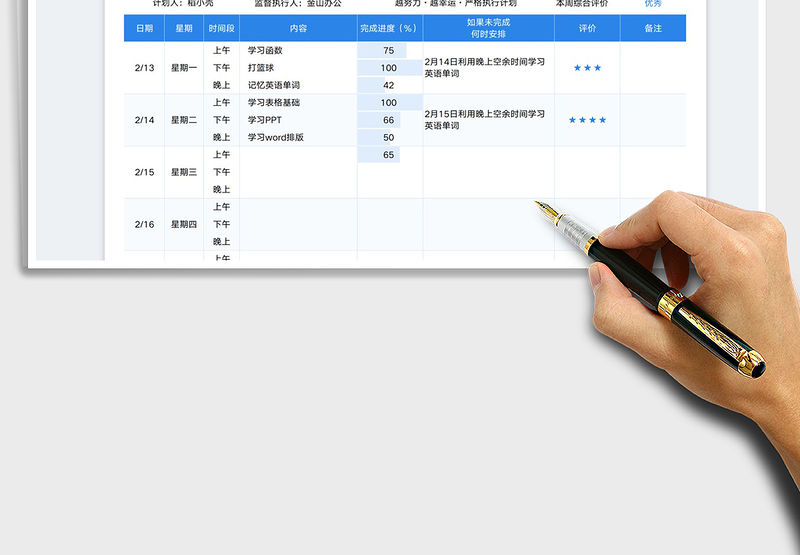Screen dimensions: 800x555
Task: Click the progress bar showing 42
Action: coord(388,85)
